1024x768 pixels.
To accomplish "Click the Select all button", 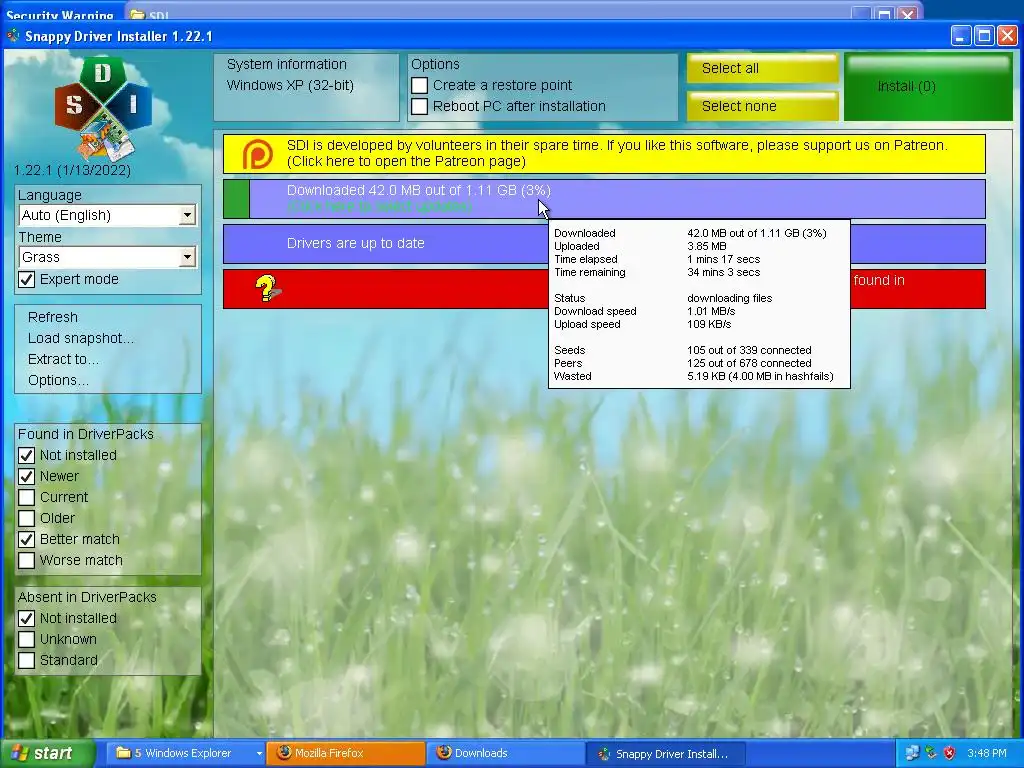I will click(x=762, y=68).
